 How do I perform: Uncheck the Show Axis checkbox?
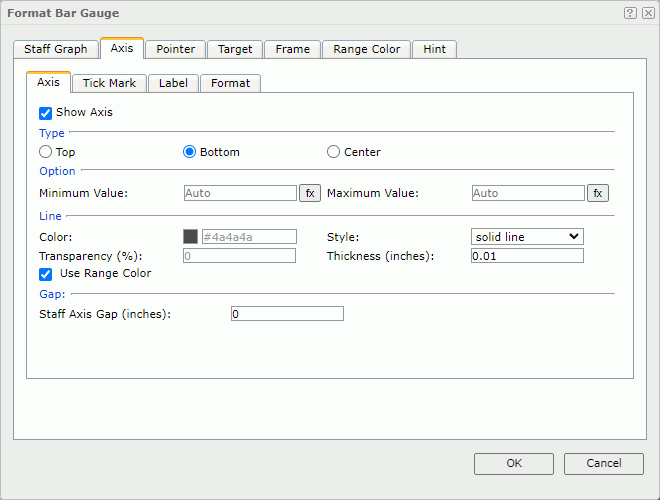tap(45, 113)
